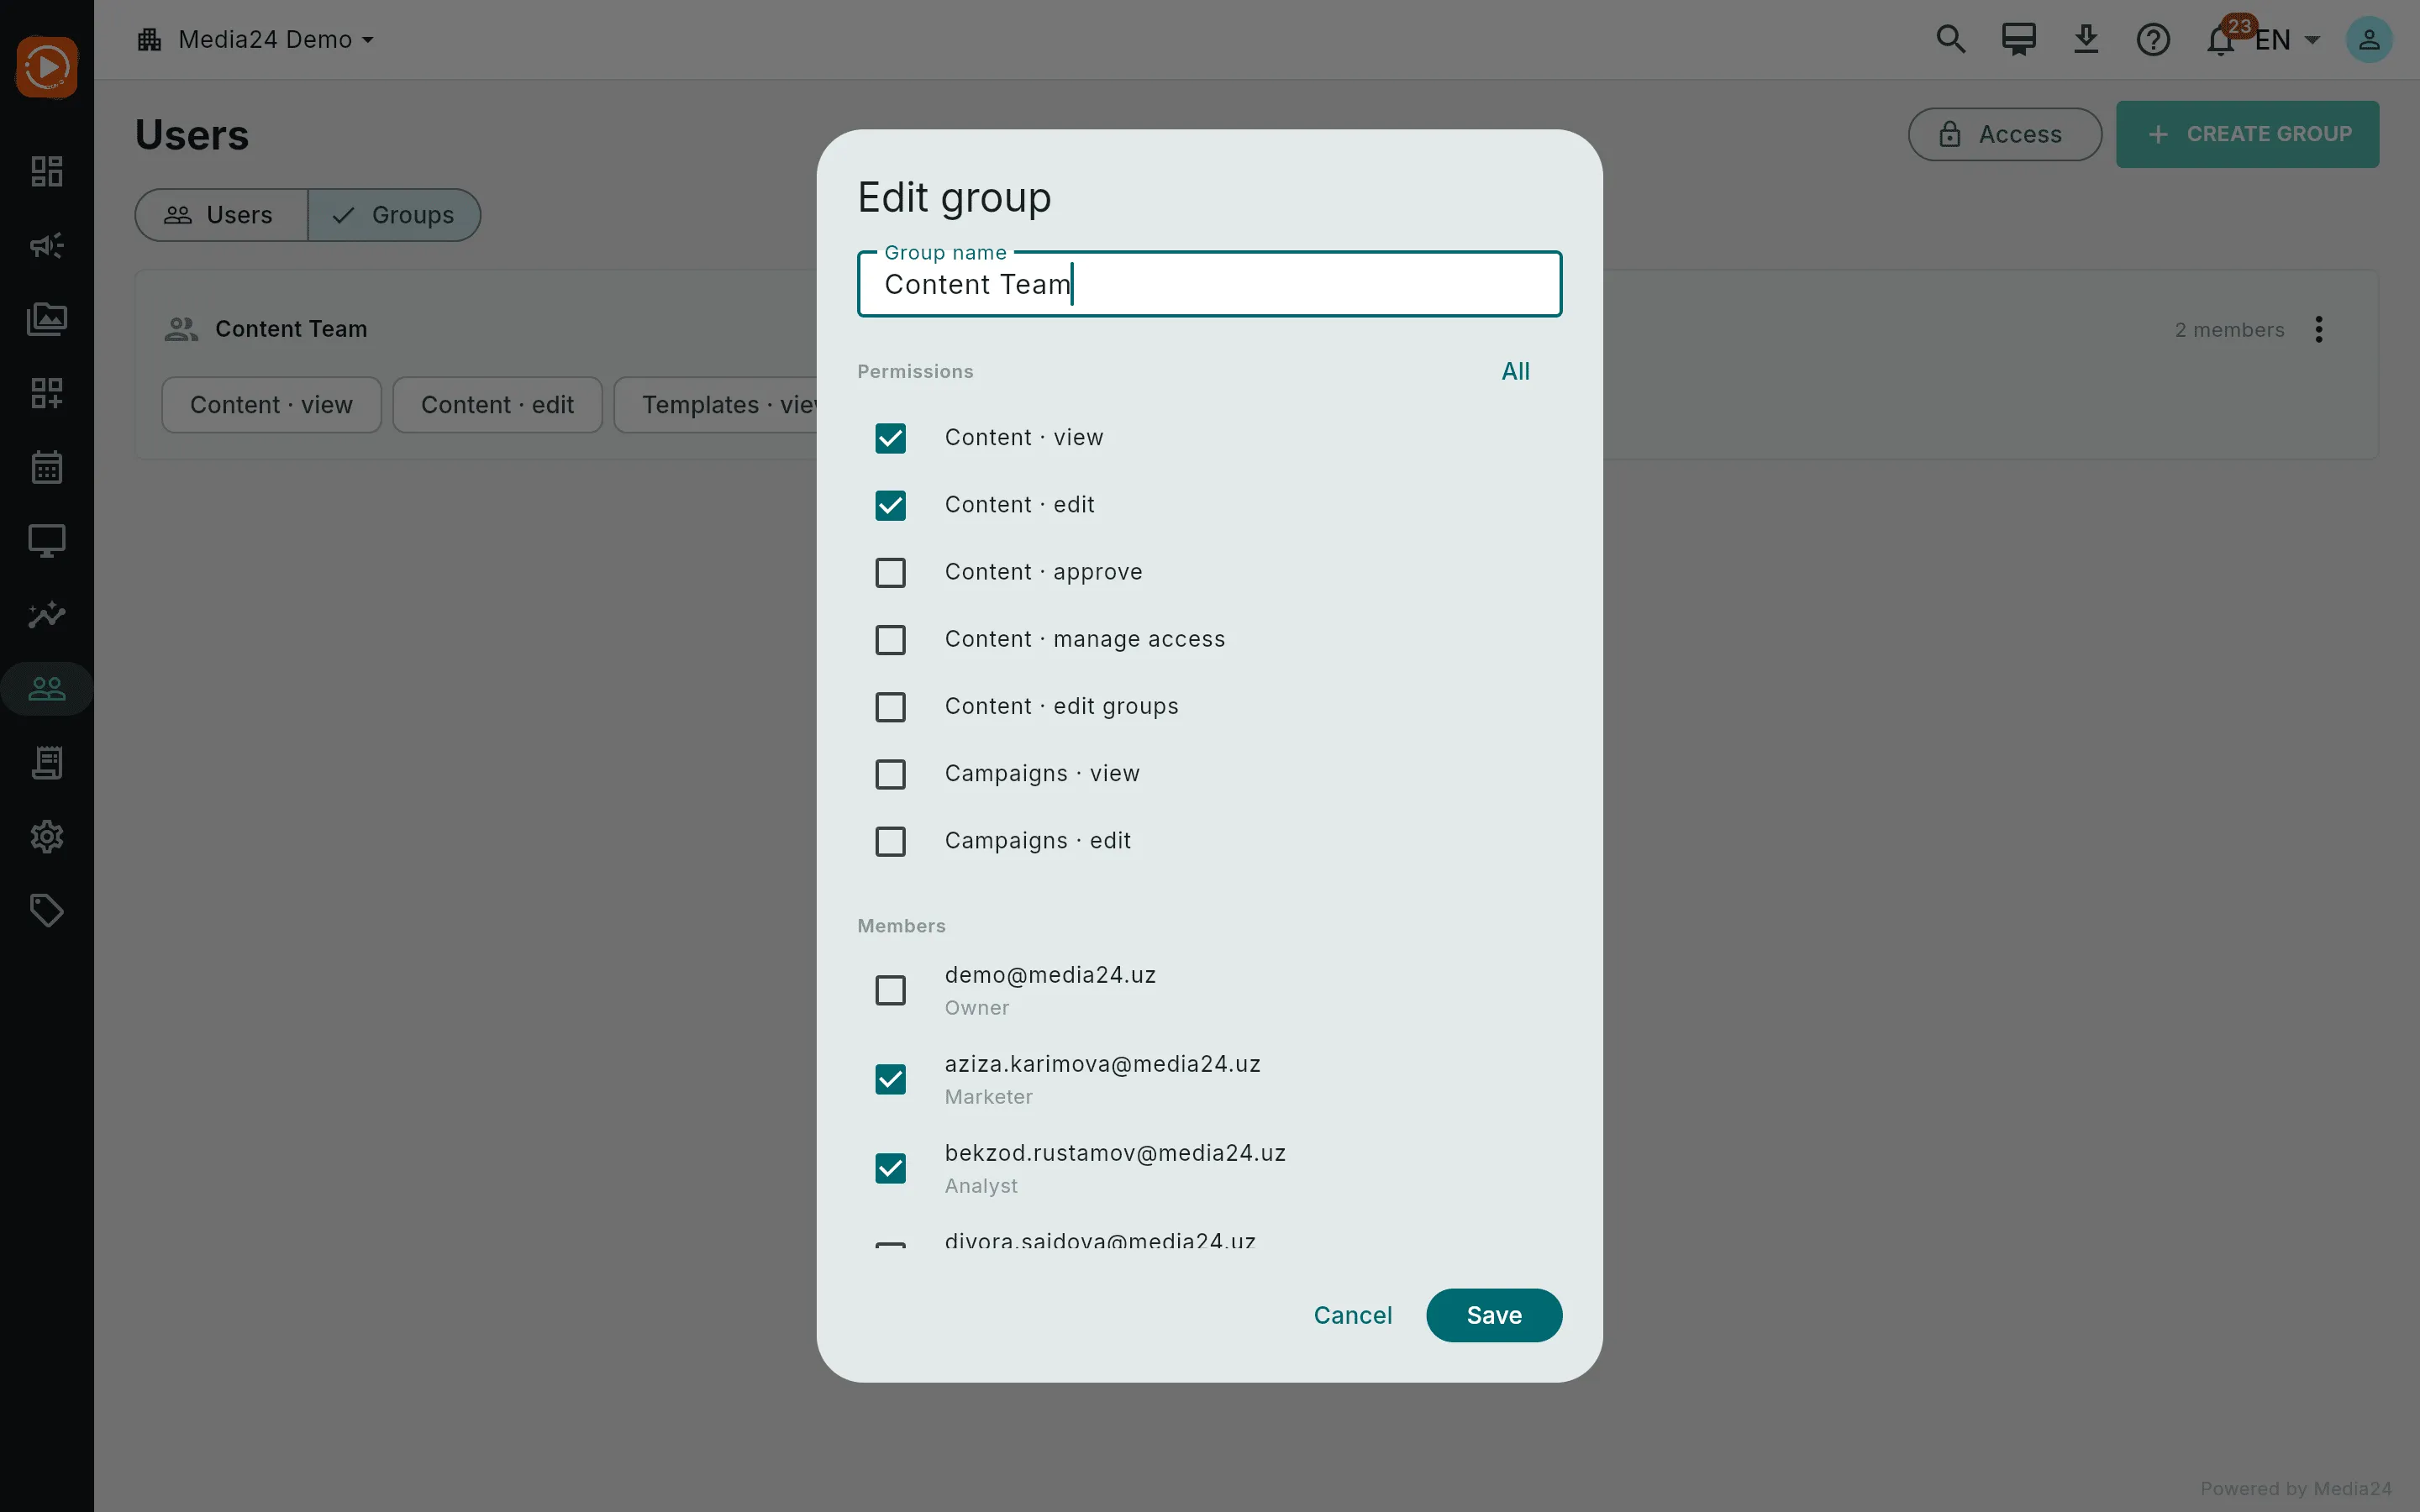Check Campaigns · view permission
Screen dimensions: 2420x1512
[890, 774]
